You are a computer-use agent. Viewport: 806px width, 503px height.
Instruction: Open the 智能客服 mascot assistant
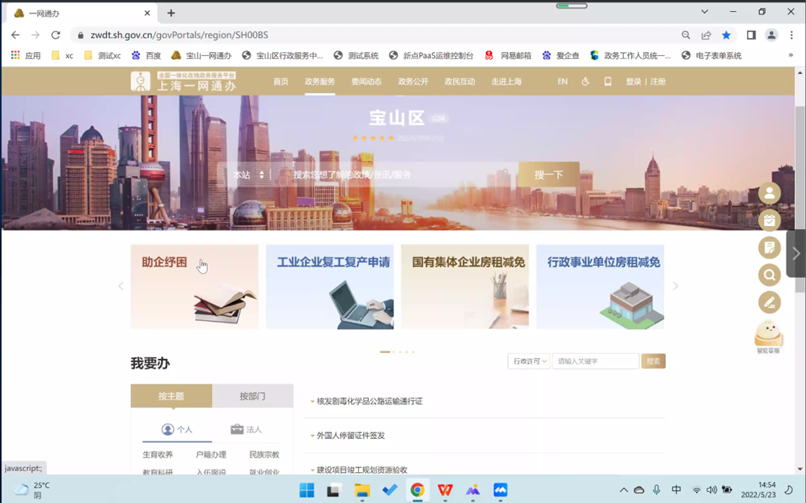[768, 337]
